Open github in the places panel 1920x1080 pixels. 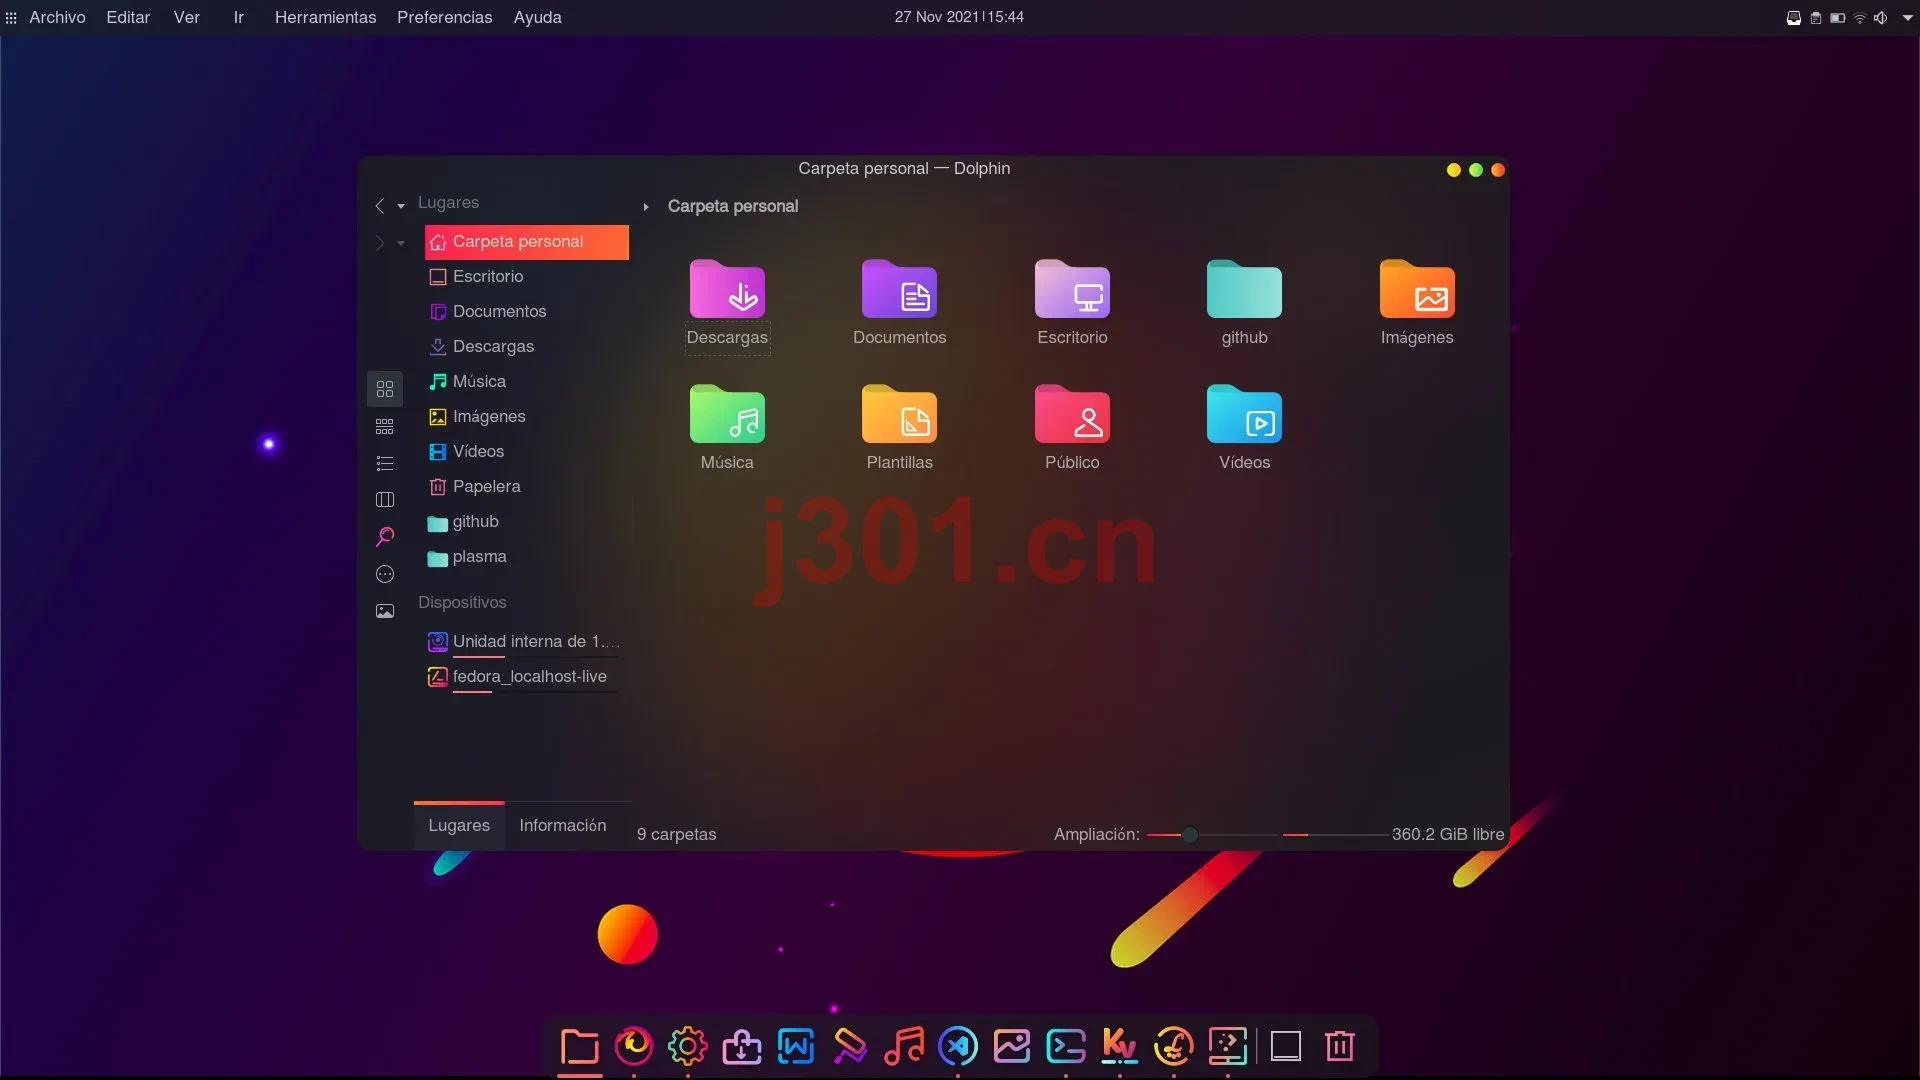click(527, 522)
